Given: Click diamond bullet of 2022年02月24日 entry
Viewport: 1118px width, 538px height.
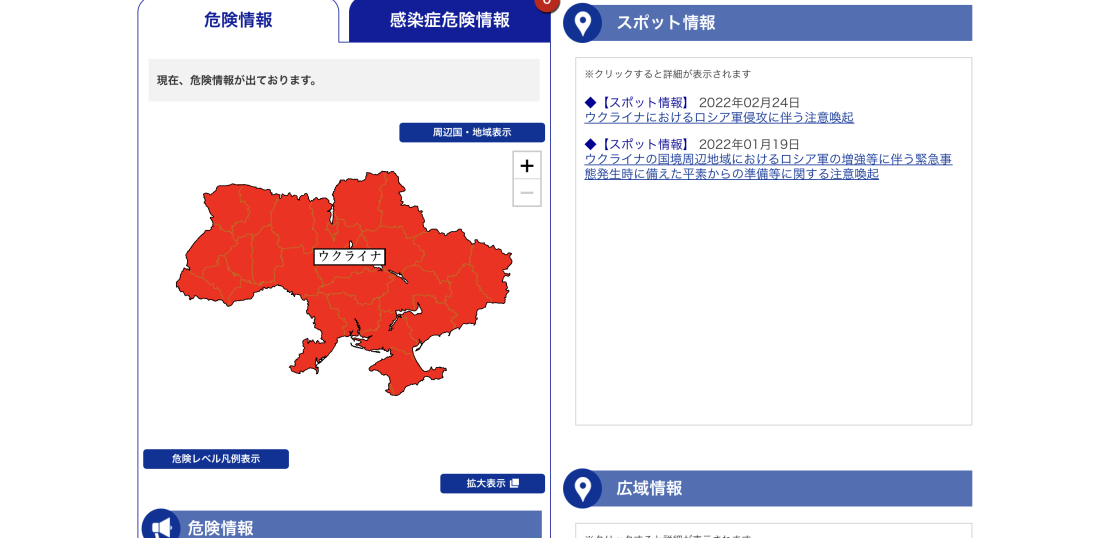Looking at the screenshot, I should click(590, 102).
